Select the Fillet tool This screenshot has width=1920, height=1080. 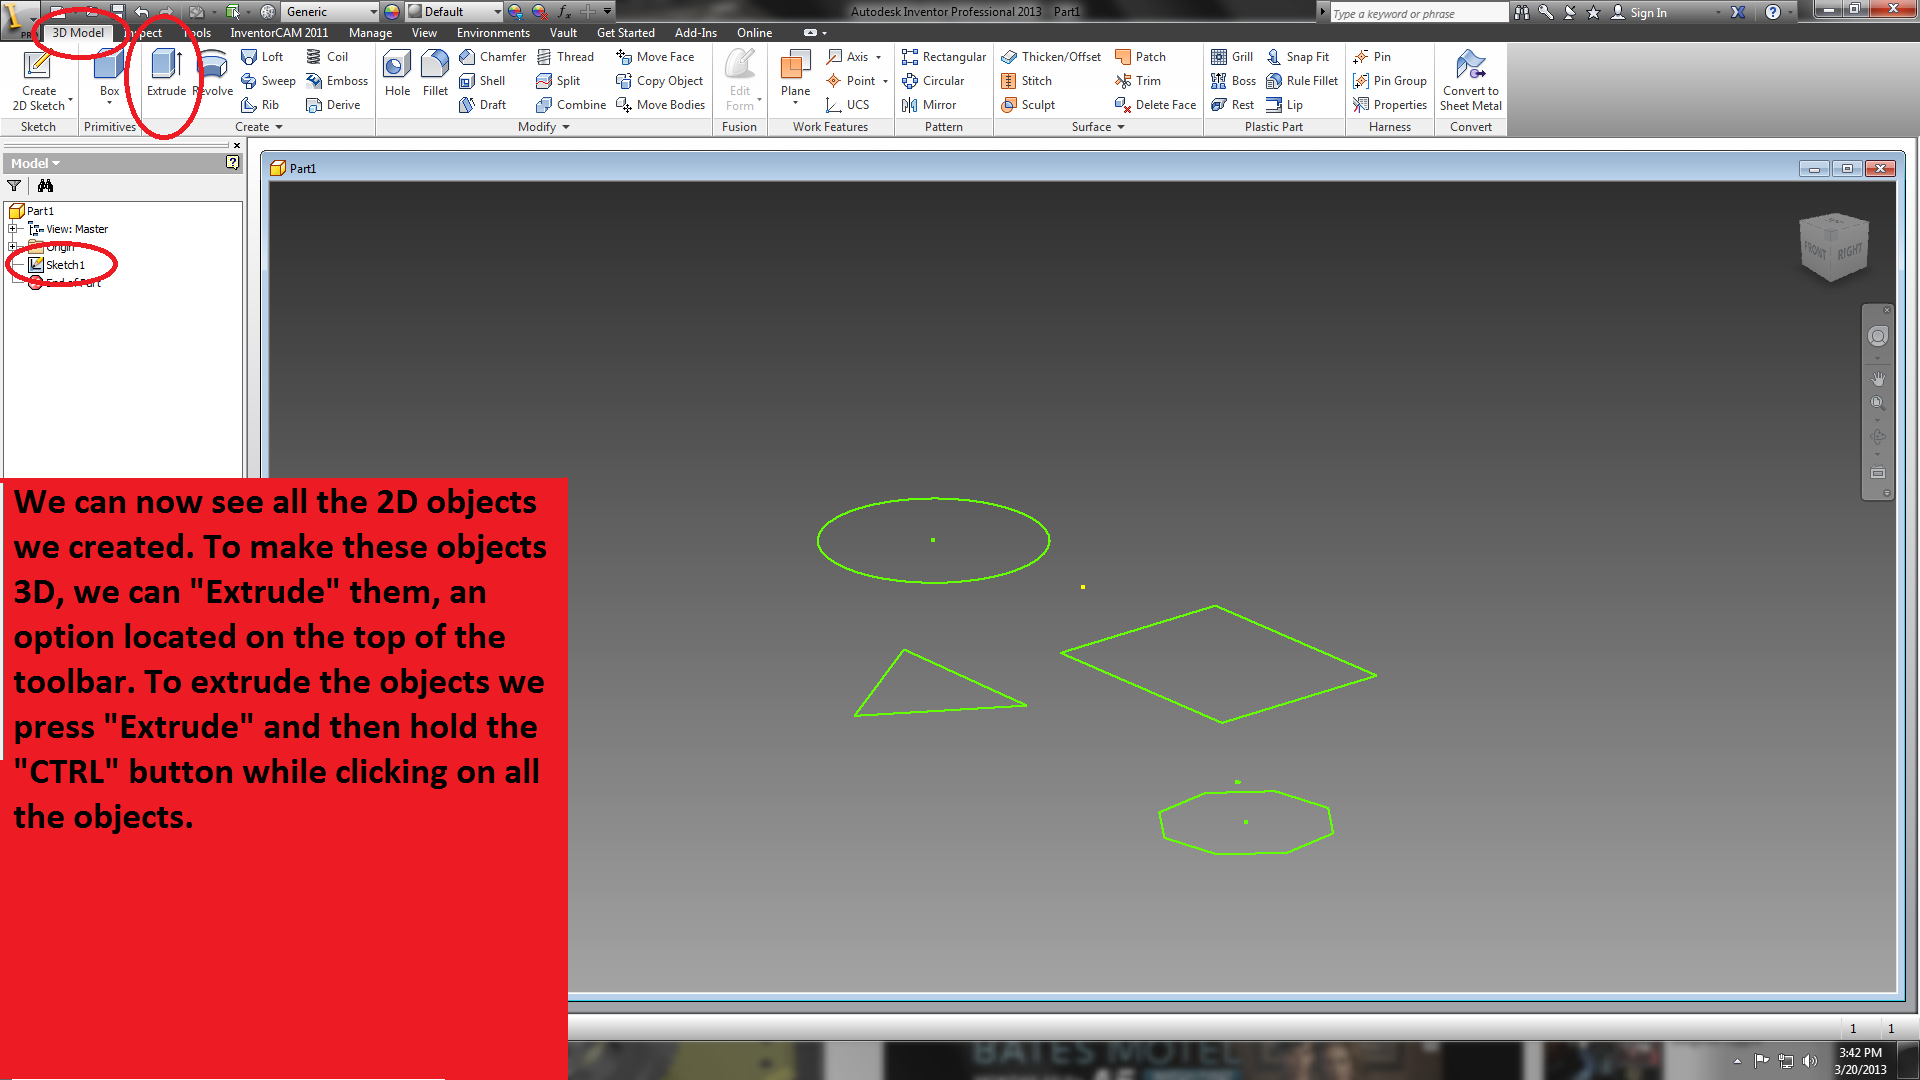434,75
